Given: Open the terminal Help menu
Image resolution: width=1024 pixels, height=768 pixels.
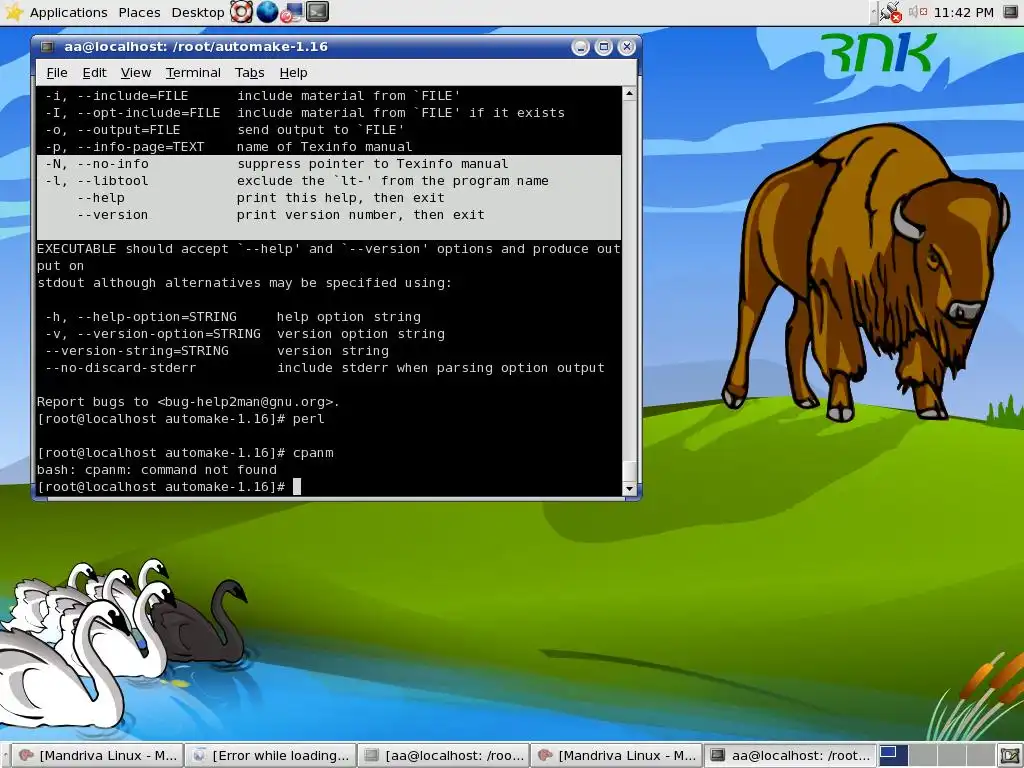Looking at the screenshot, I should coord(293,72).
